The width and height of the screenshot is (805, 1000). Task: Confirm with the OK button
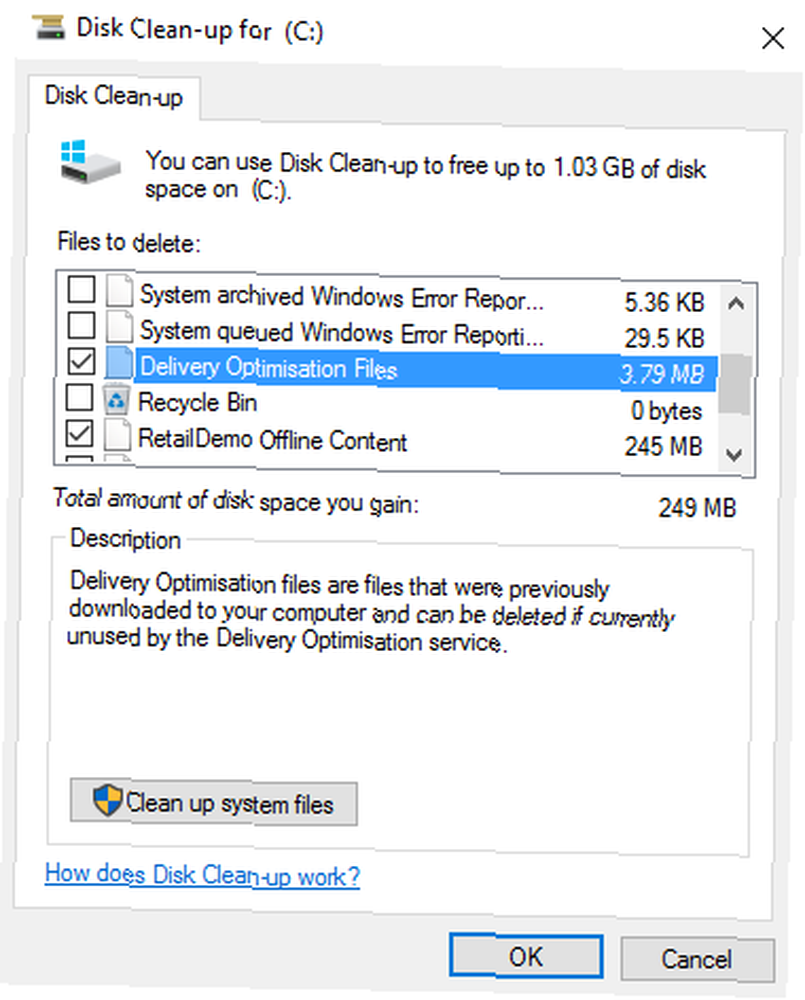click(x=526, y=956)
